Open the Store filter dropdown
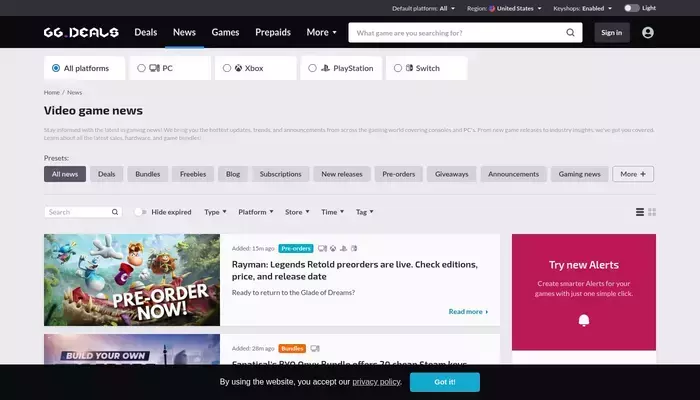This screenshot has height=400, width=700. (297, 212)
